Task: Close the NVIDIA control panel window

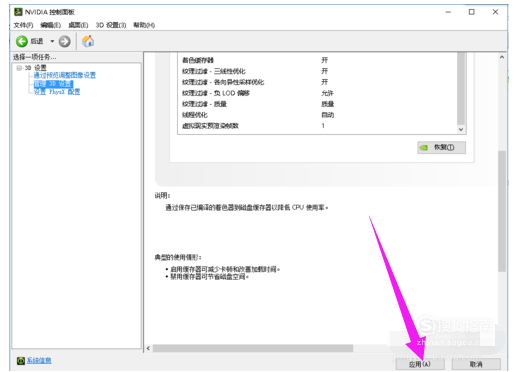Action: pyautogui.click(x=495, y=12)
